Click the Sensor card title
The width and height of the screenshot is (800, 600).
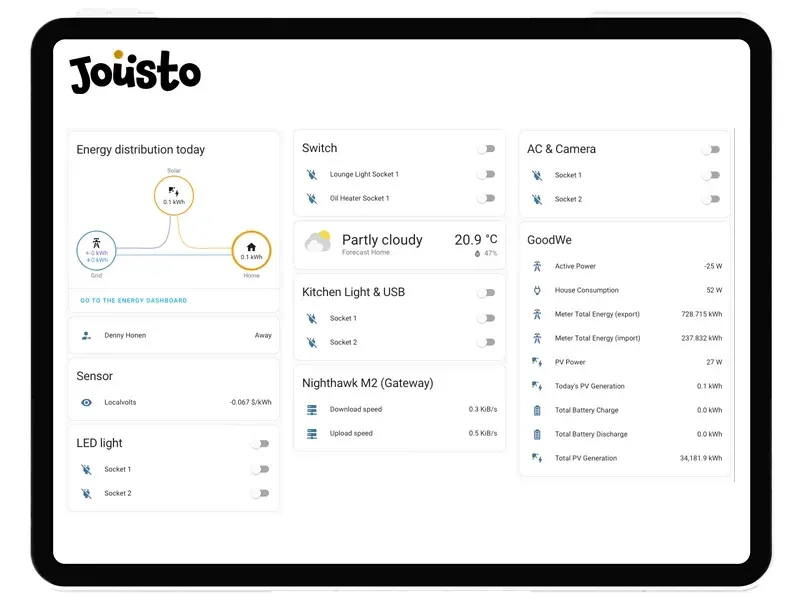[94, 376]
